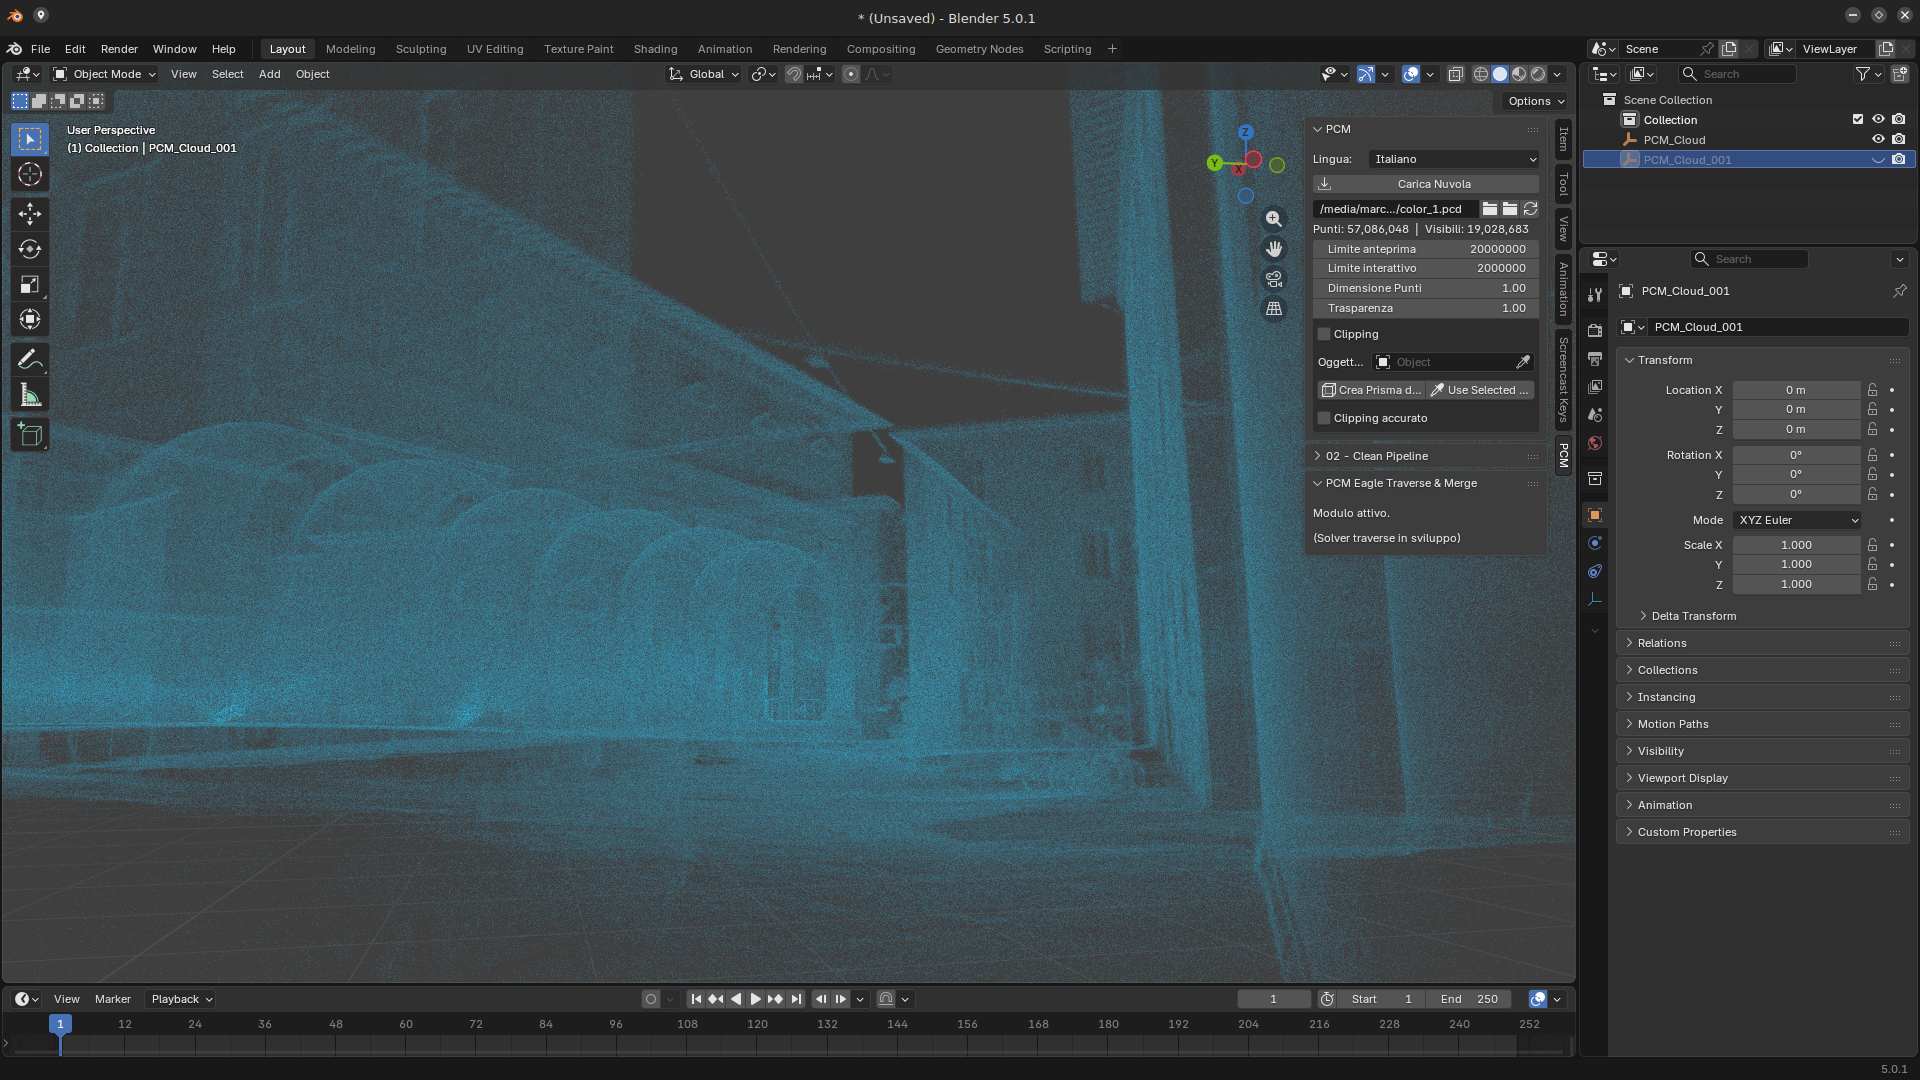Activate the Scale tool
Screen dimensions: 1920x1080
[x=30, y=285]
